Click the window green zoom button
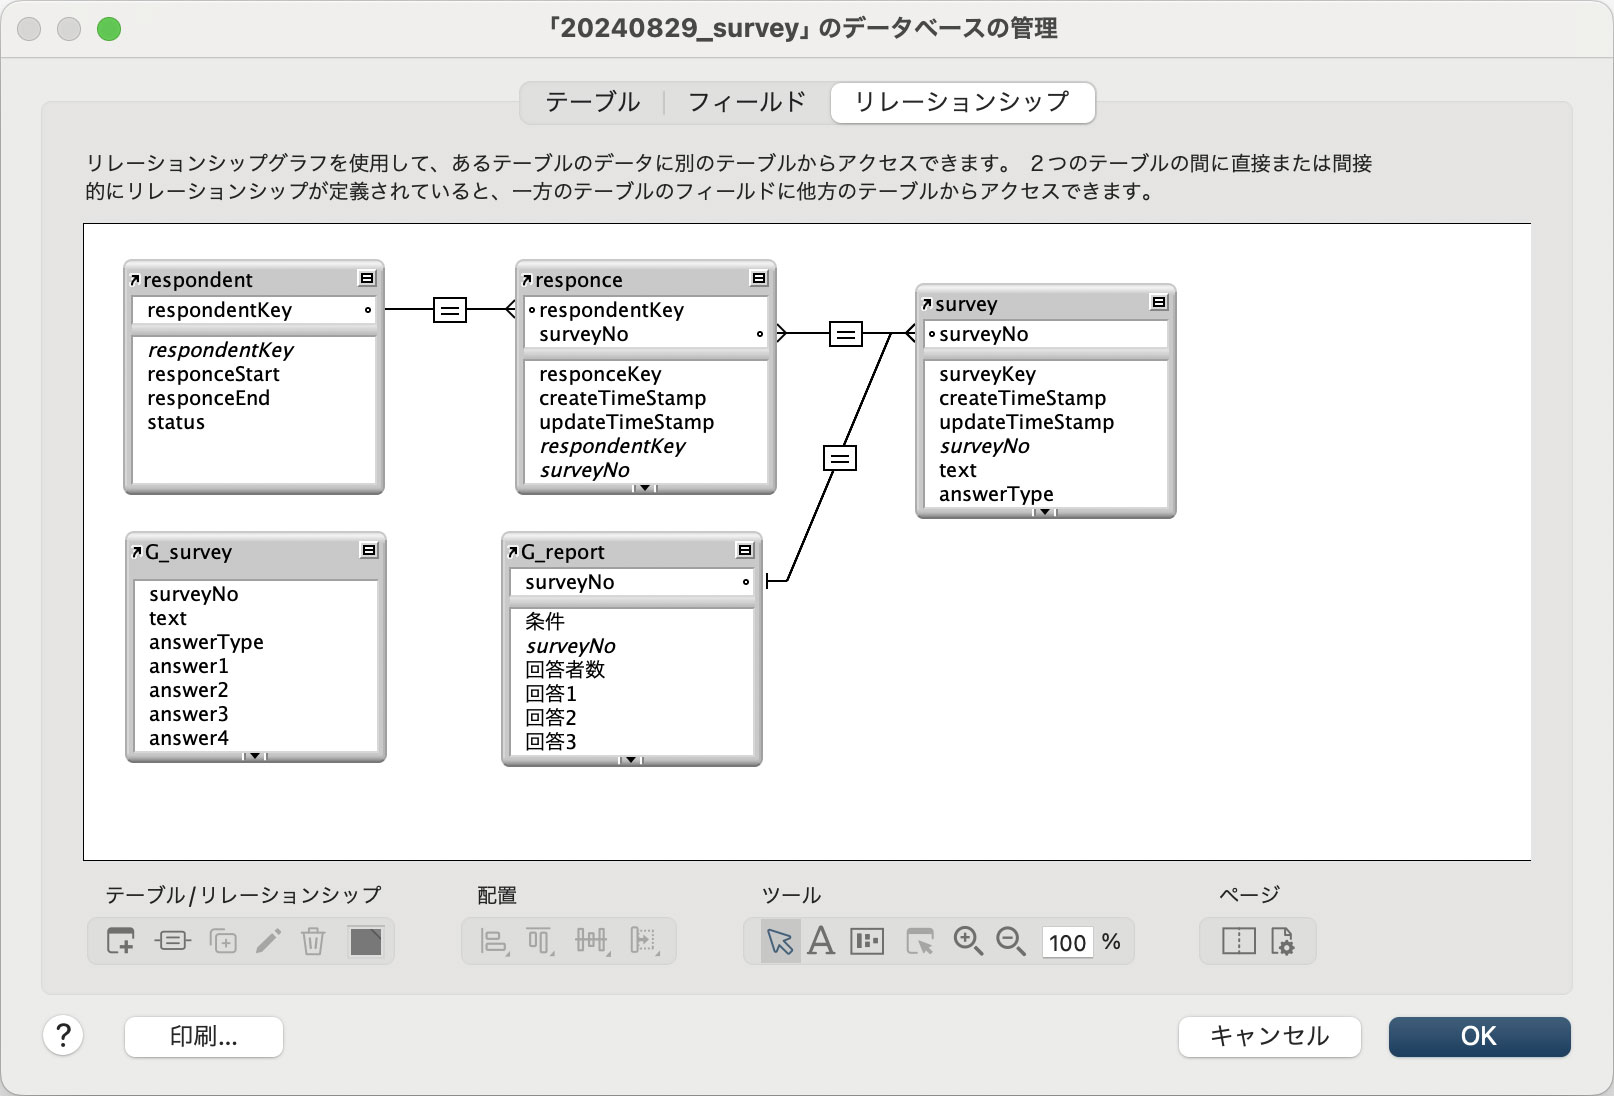Image resolution: width=1614 pixels, height=1096 pixels. tap(109, 29)
